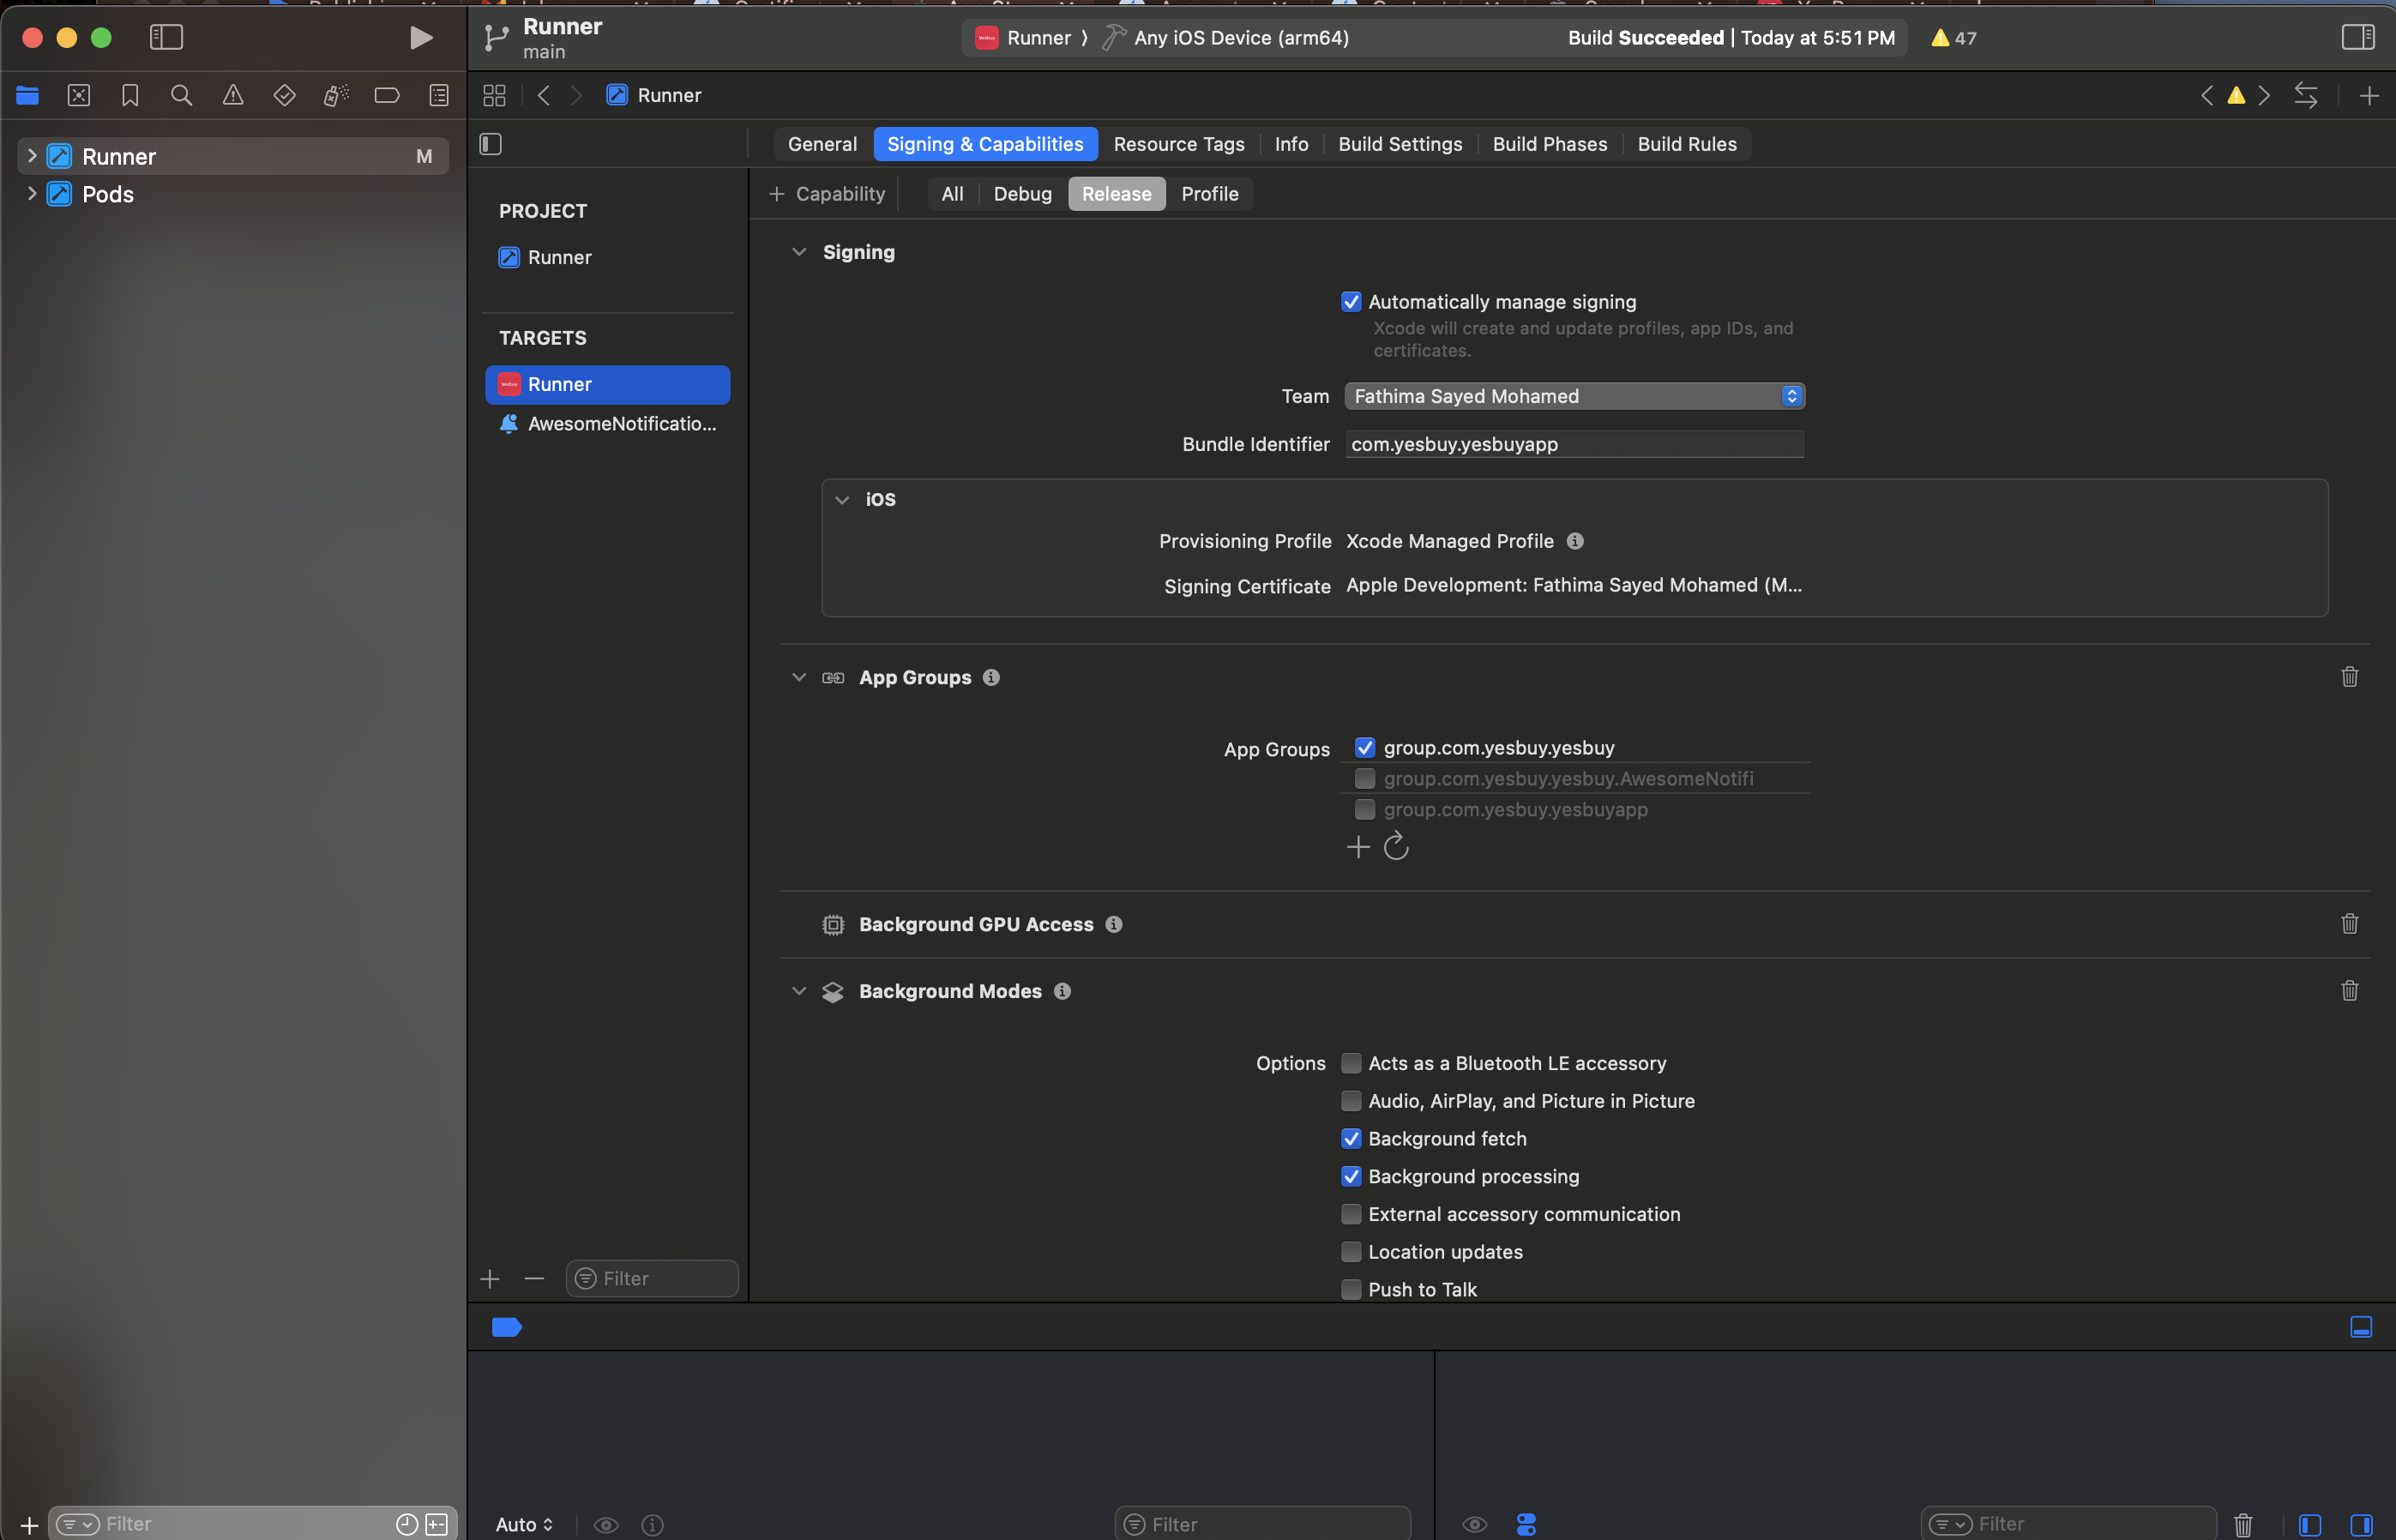The height and width of the screenshot is (1540, 2396).
Task: Switch to the Build Settings tab
Action: point(1399,144)
